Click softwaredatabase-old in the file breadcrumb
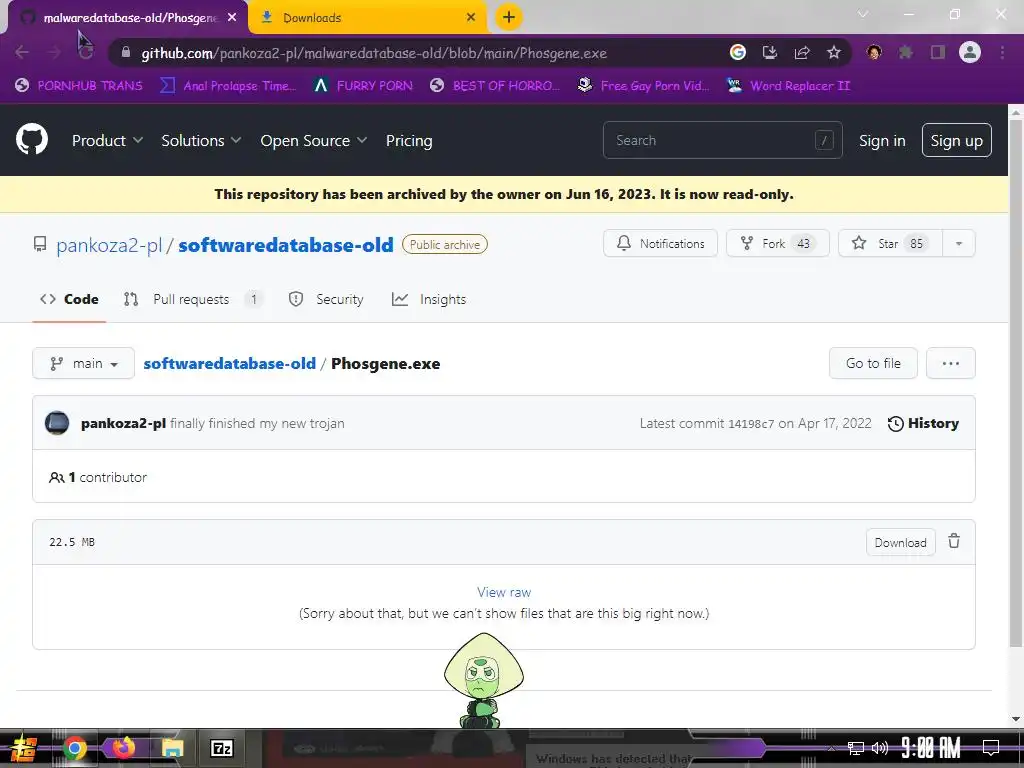 (x=230, y=364)
